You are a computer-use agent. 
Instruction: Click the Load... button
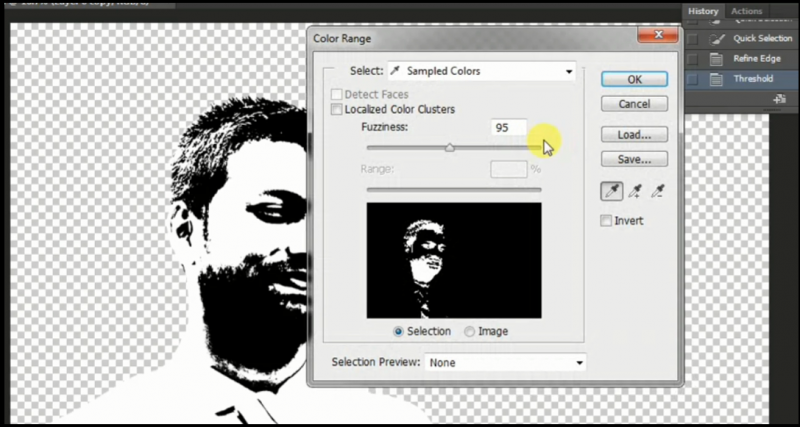click(x=634, y=135)
